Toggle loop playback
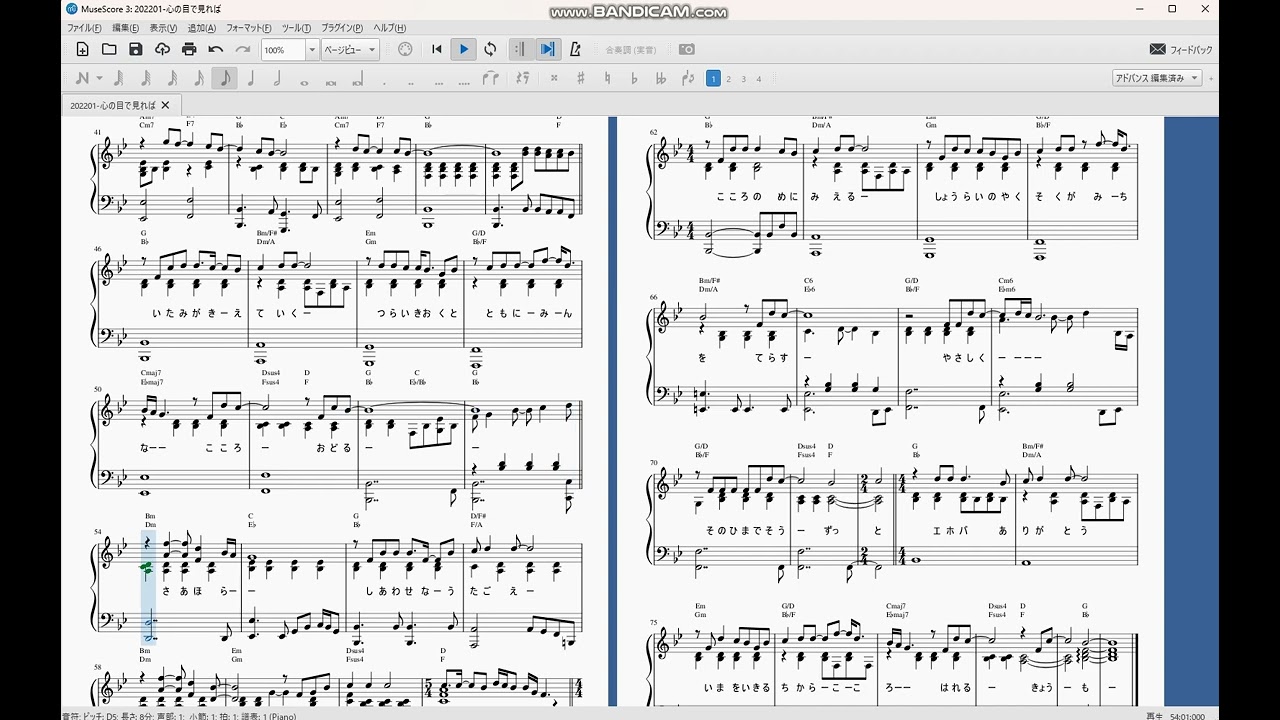The height and width of the screenshot is (720, 1280). tap(490, 49)
